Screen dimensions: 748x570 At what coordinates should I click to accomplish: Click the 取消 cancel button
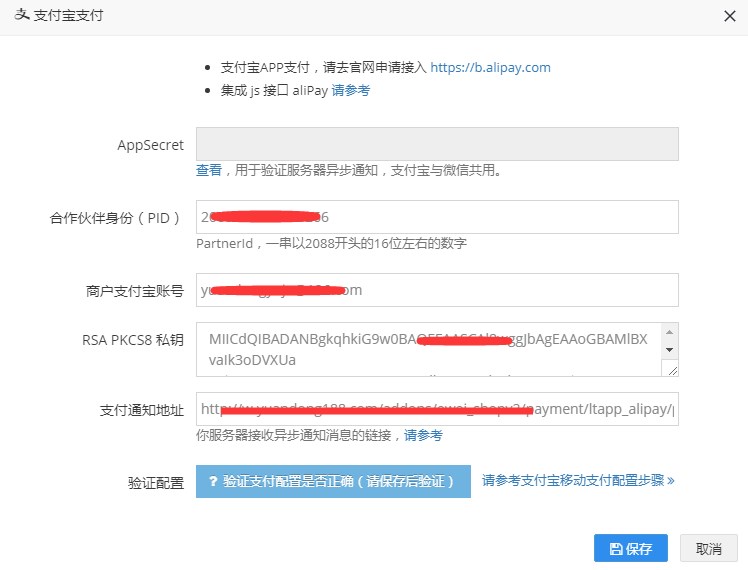[x=708, y=548]
